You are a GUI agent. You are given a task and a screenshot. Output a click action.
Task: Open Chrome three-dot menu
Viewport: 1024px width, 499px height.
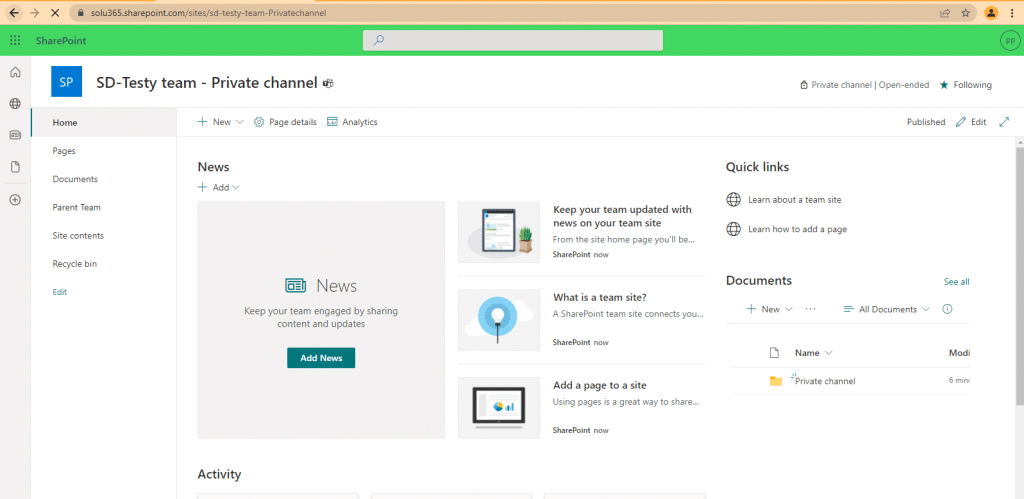[1012, 12]
